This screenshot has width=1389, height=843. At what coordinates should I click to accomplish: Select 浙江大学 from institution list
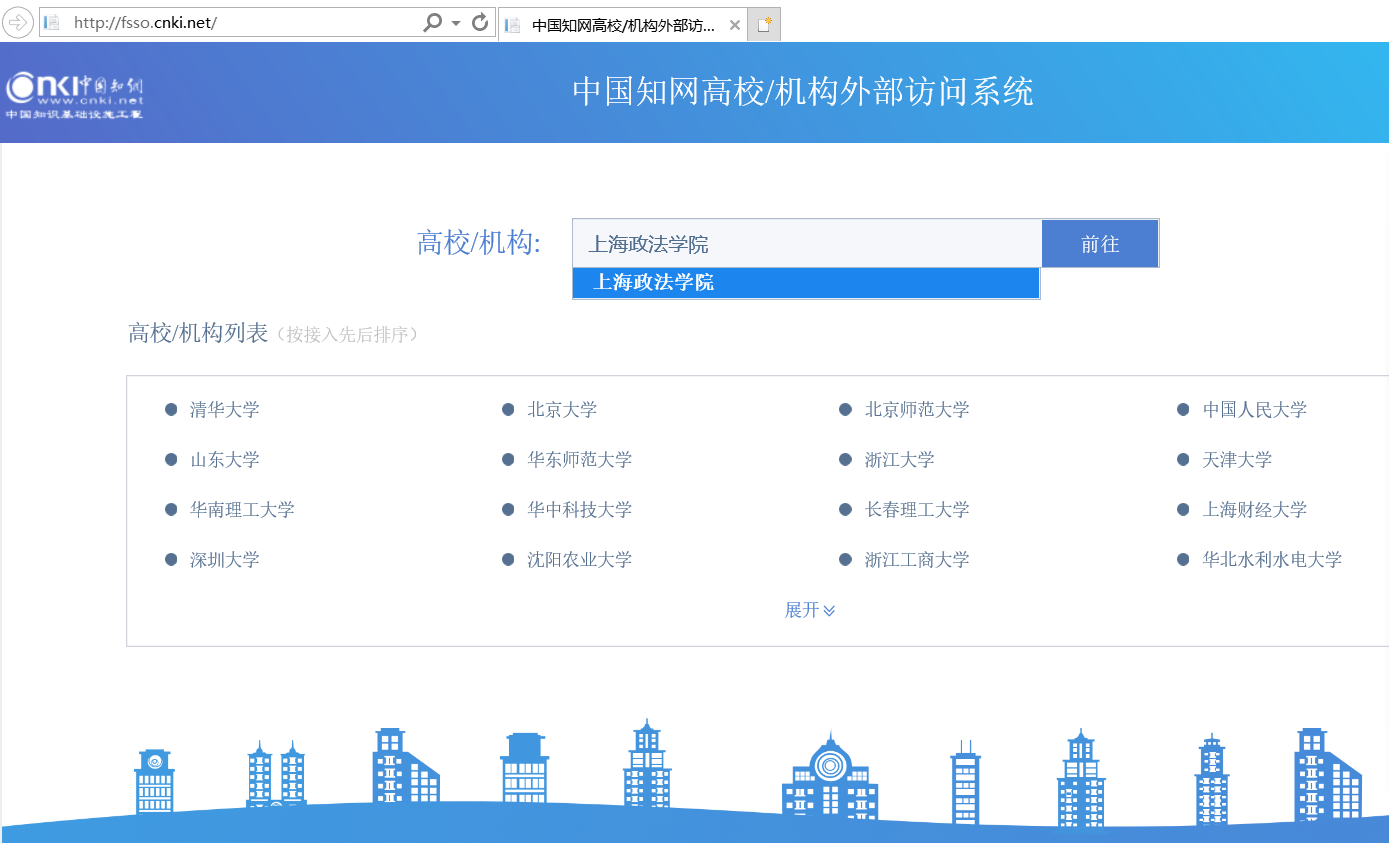point(899,460)
